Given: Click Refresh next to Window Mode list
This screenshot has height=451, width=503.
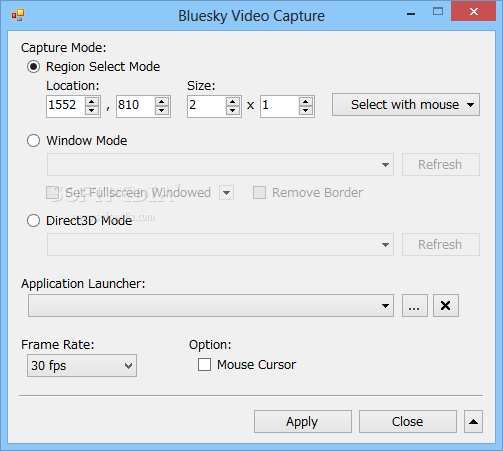Looking at the screenshot, I should coord(441,165).
